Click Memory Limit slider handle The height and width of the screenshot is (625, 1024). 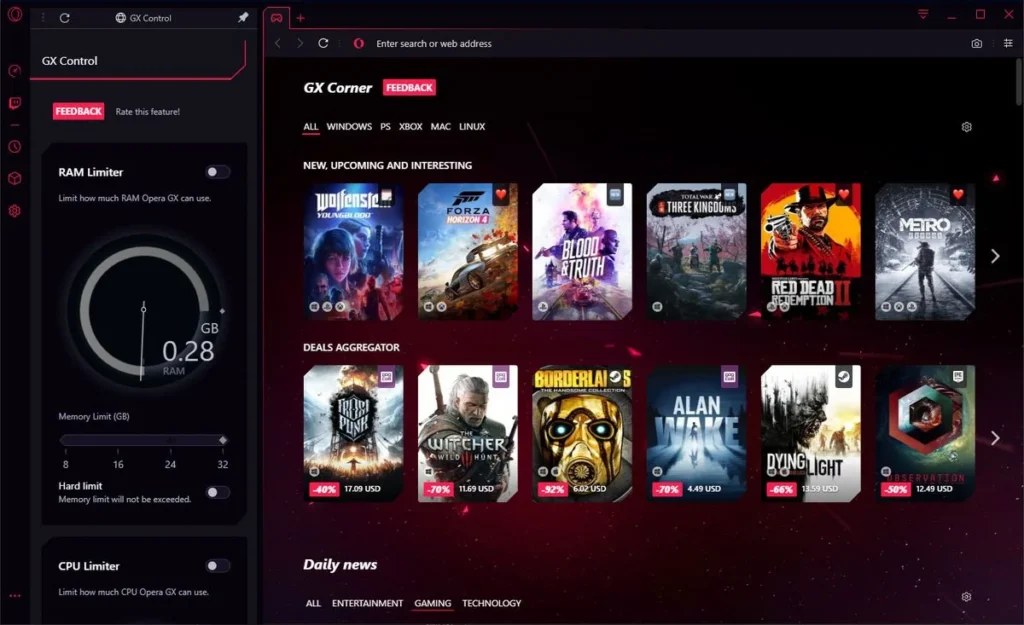click(223, 440)
